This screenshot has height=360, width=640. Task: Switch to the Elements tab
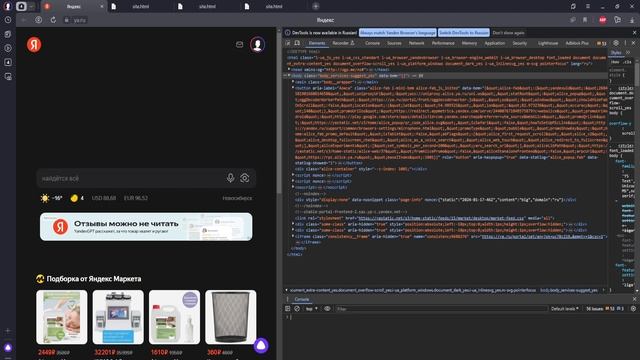click(x=317, y=43)
